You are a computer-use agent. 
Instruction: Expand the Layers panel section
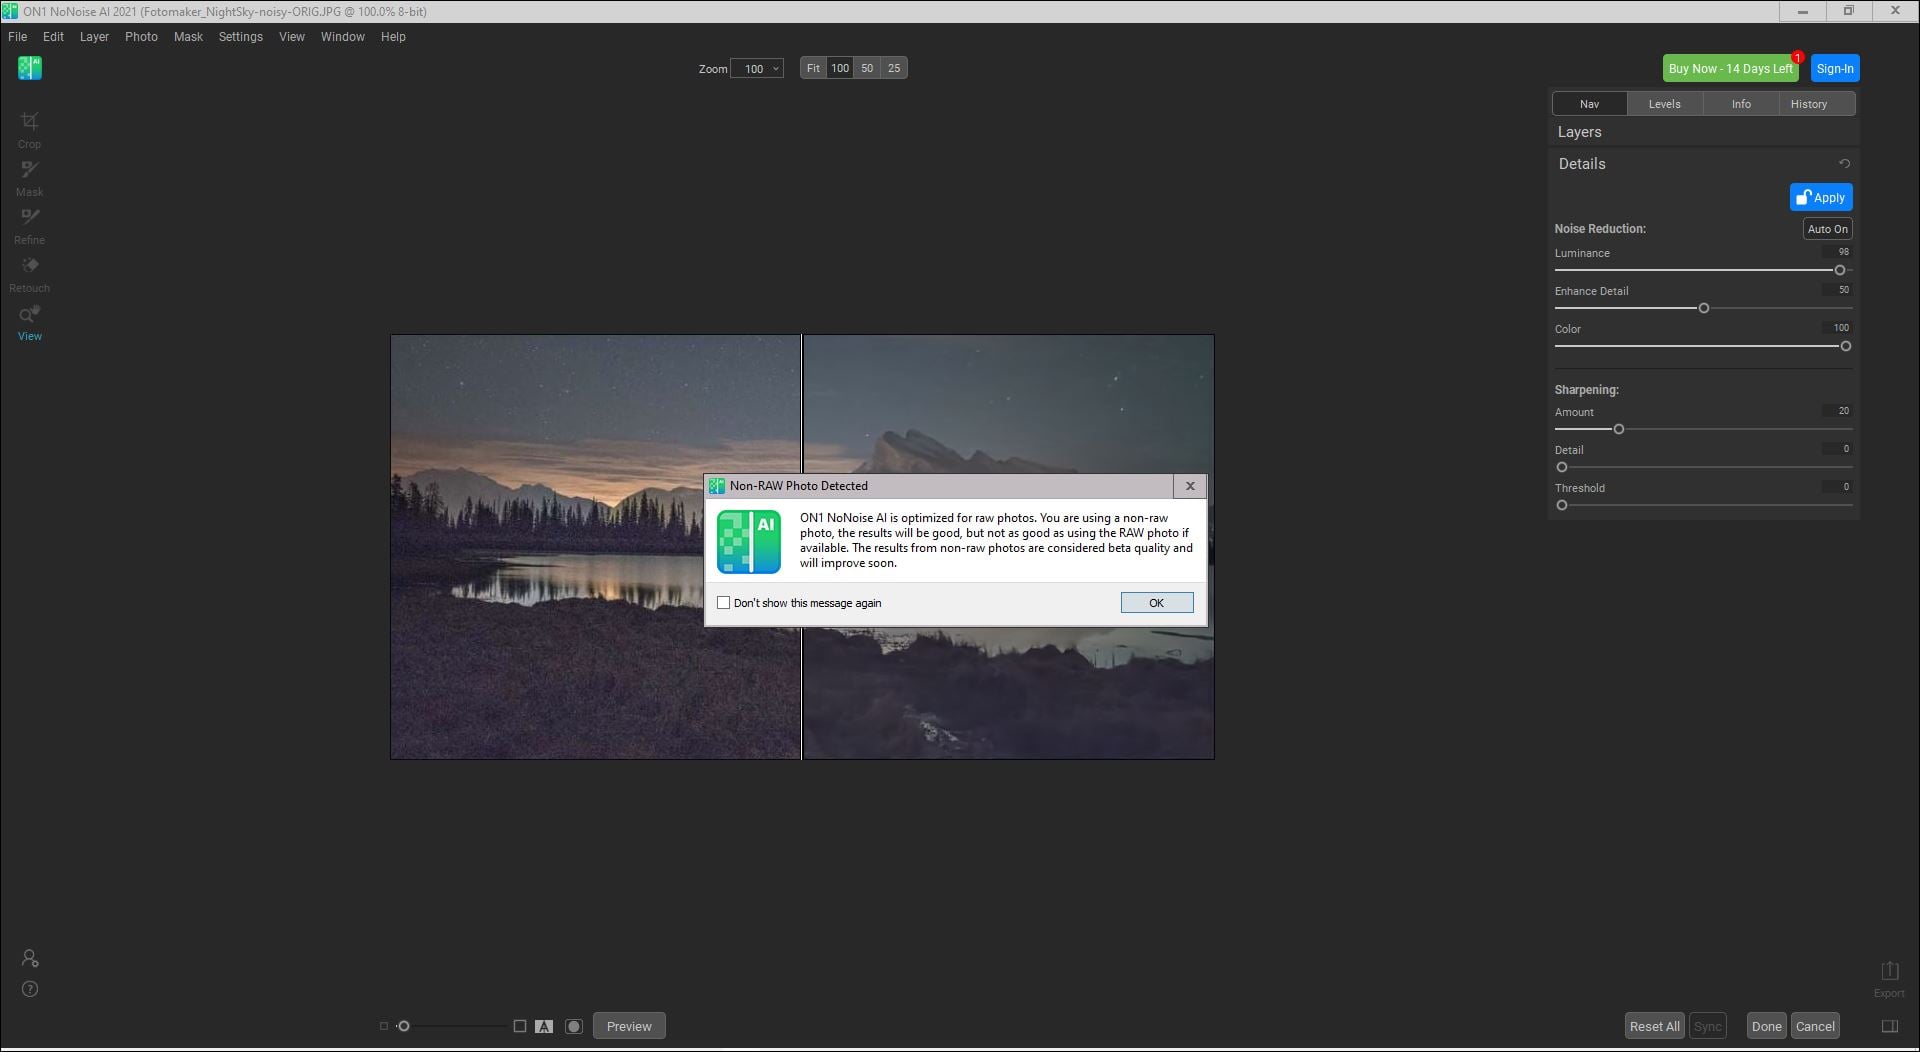(1579, 132)
